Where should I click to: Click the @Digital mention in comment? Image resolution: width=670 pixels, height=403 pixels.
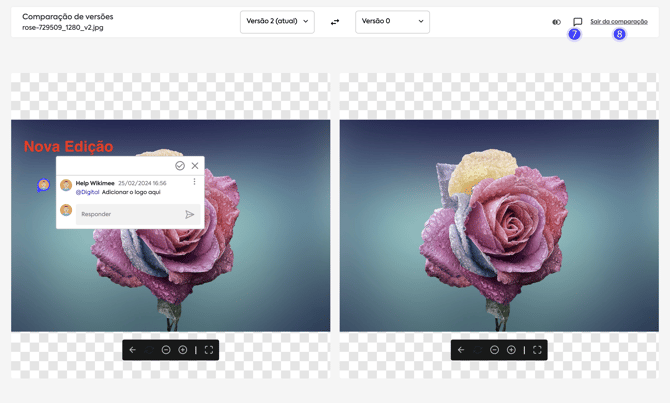[87, 192]
